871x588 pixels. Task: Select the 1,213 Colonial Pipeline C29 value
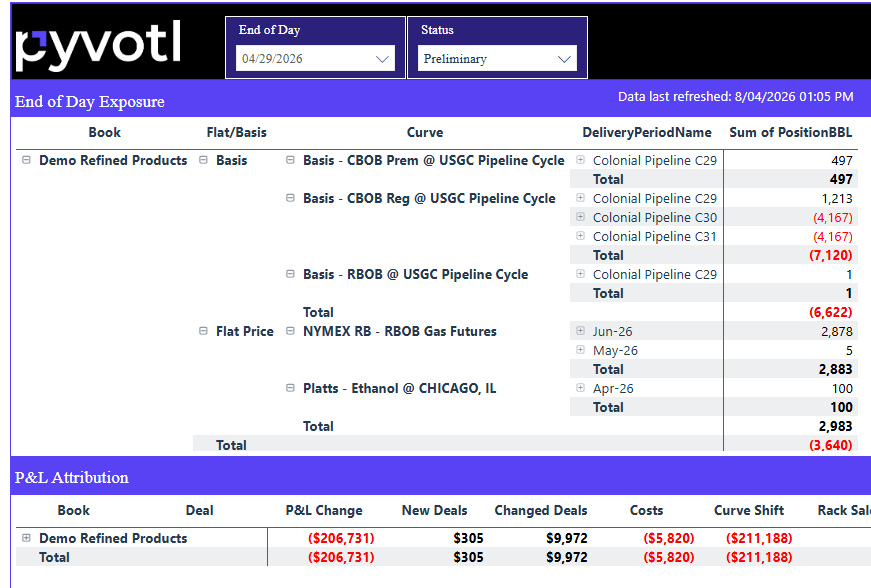(837, 198)
